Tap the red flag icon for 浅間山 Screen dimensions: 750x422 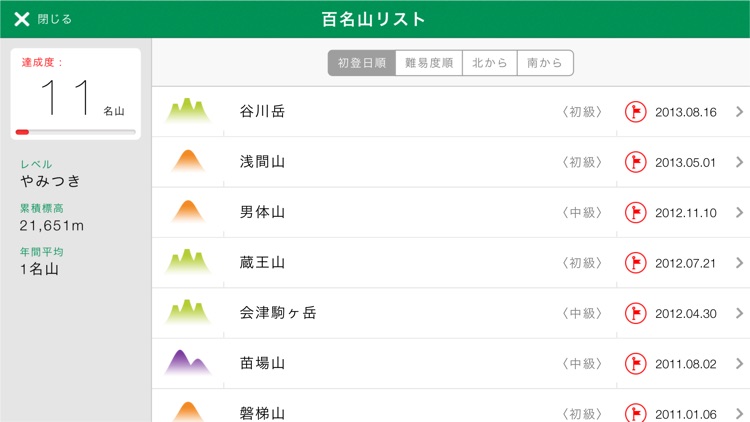636,162
